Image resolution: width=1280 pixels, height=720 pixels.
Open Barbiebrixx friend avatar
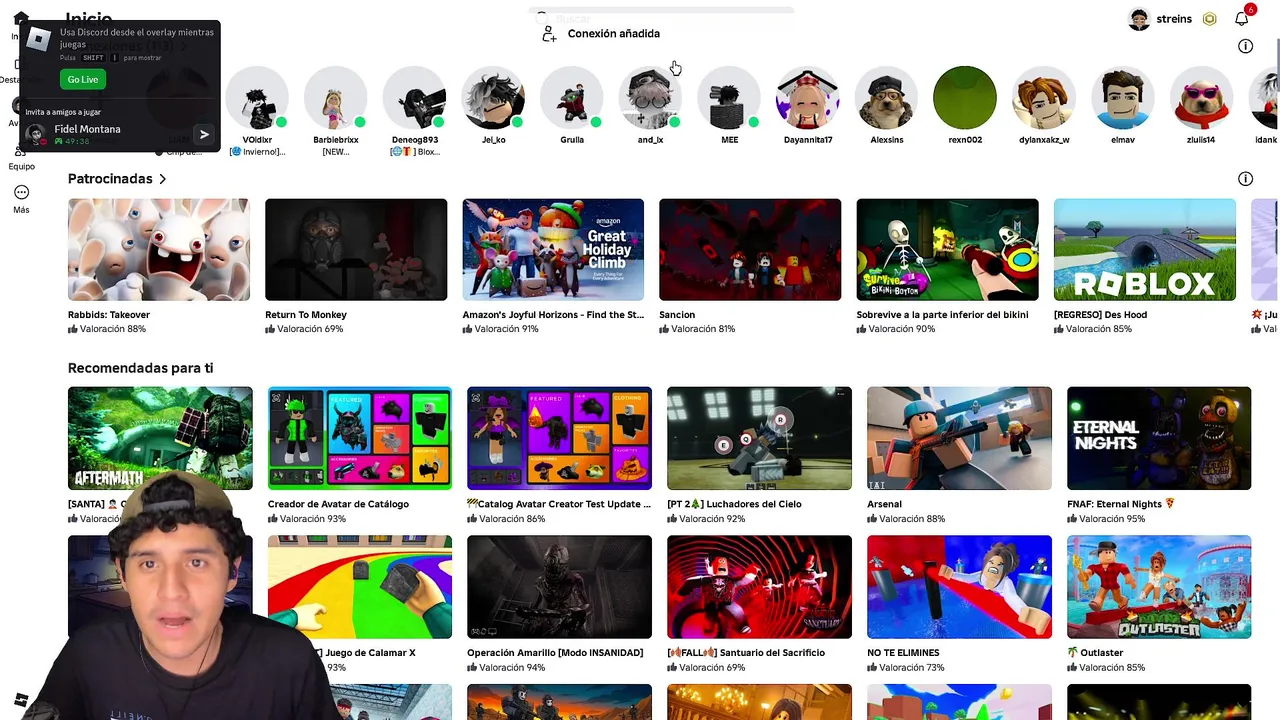click(336, 98)
